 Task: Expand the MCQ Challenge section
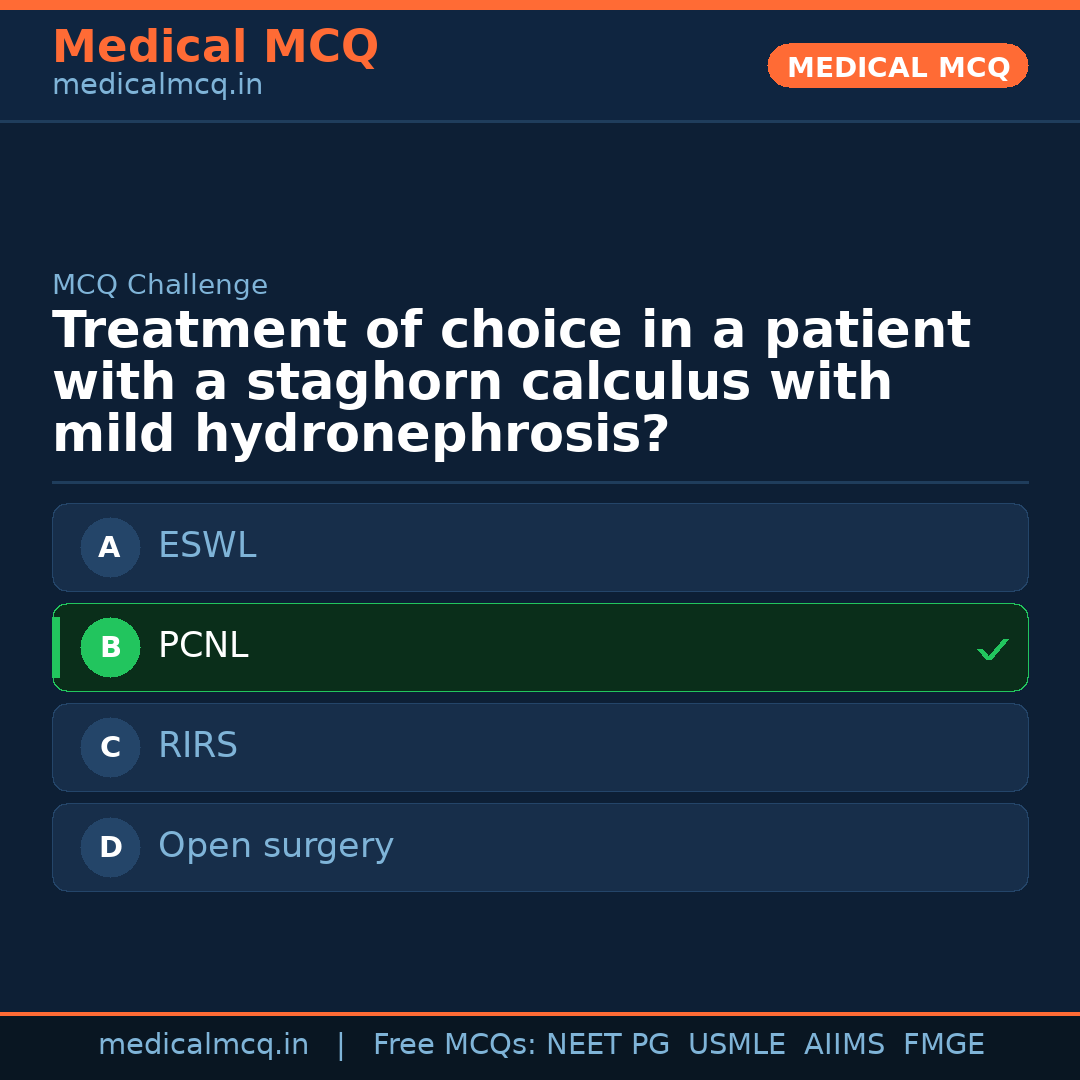160,285
